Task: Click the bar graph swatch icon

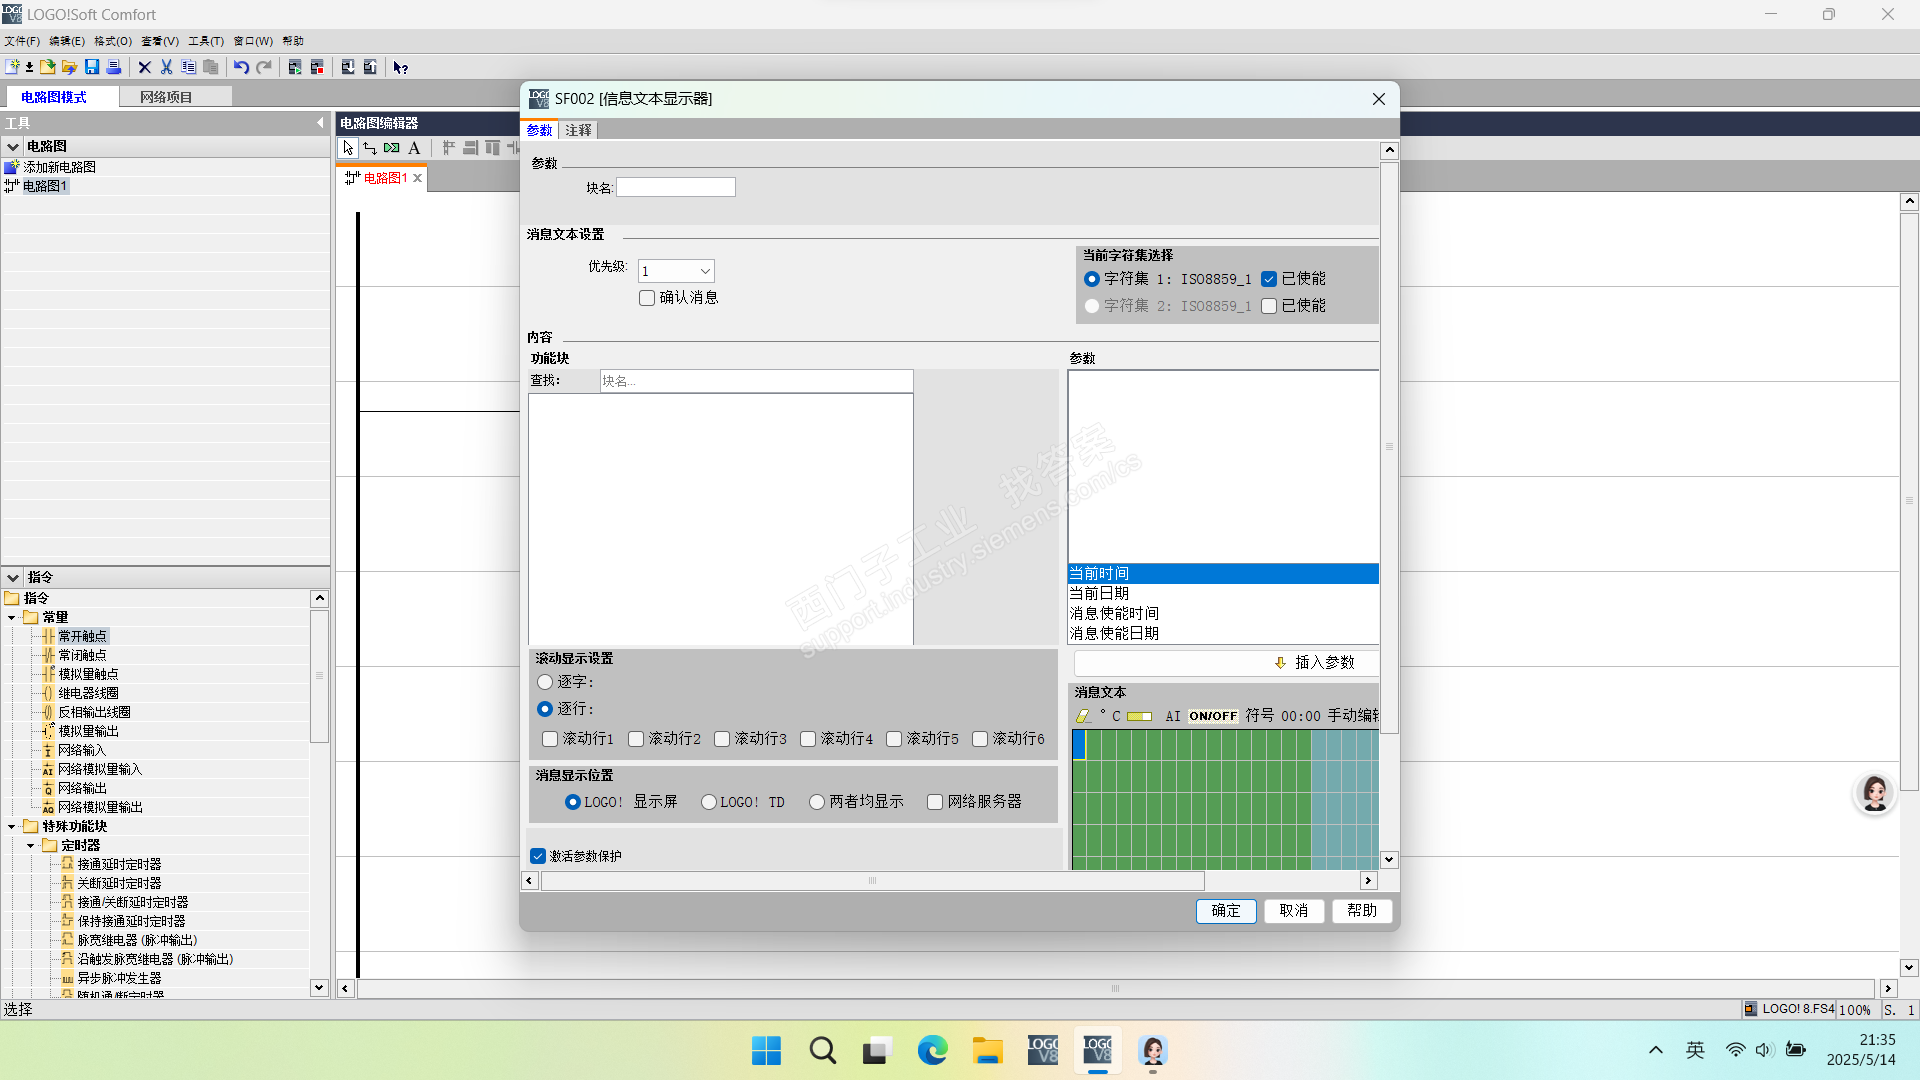Action: tap(1139, 716)
